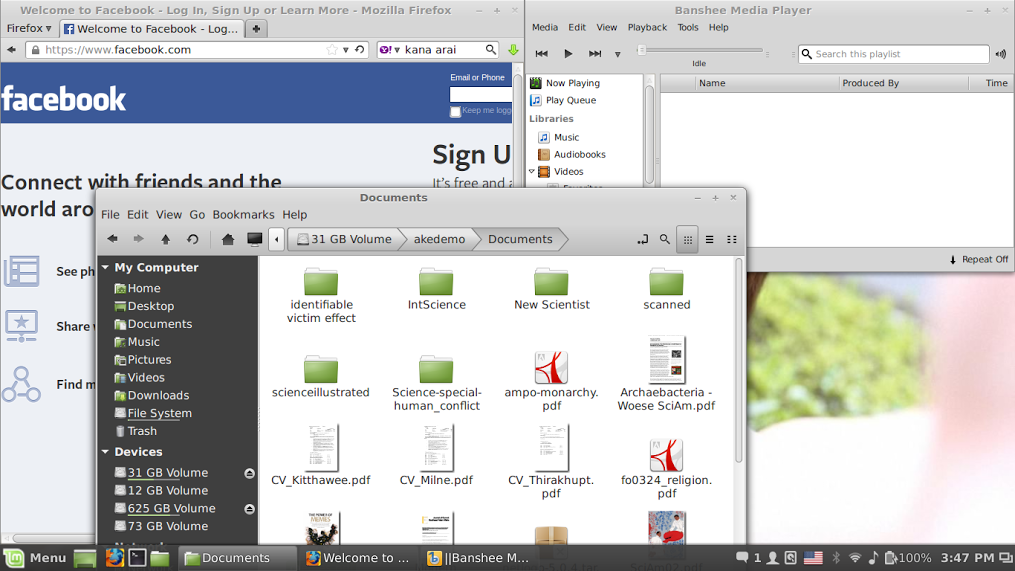Start playback in Banshee
Screen dimensions: 1015x571
[568, 54]
